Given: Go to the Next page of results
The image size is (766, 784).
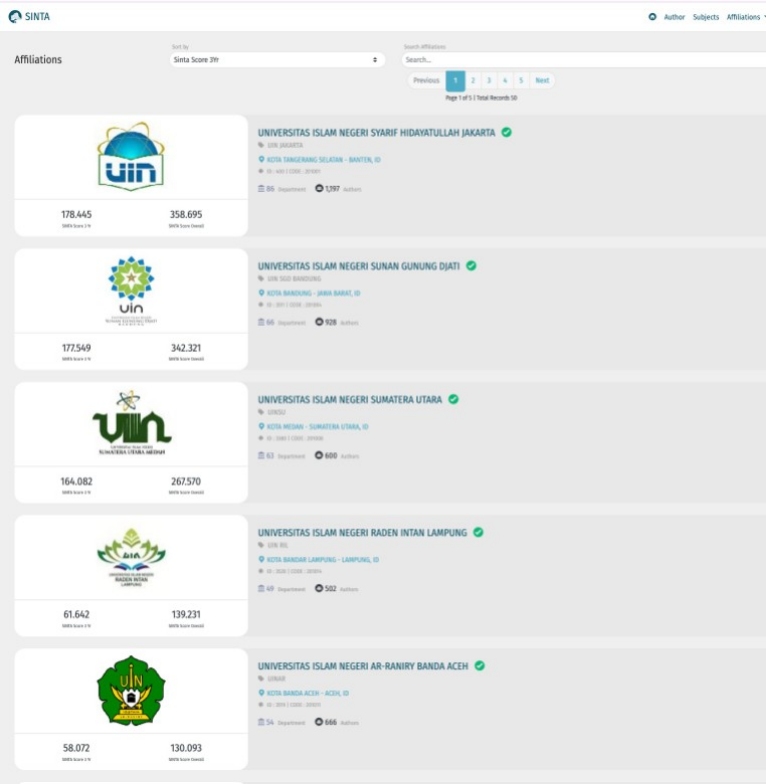Looking at the screenshot, I should (542, 80).
